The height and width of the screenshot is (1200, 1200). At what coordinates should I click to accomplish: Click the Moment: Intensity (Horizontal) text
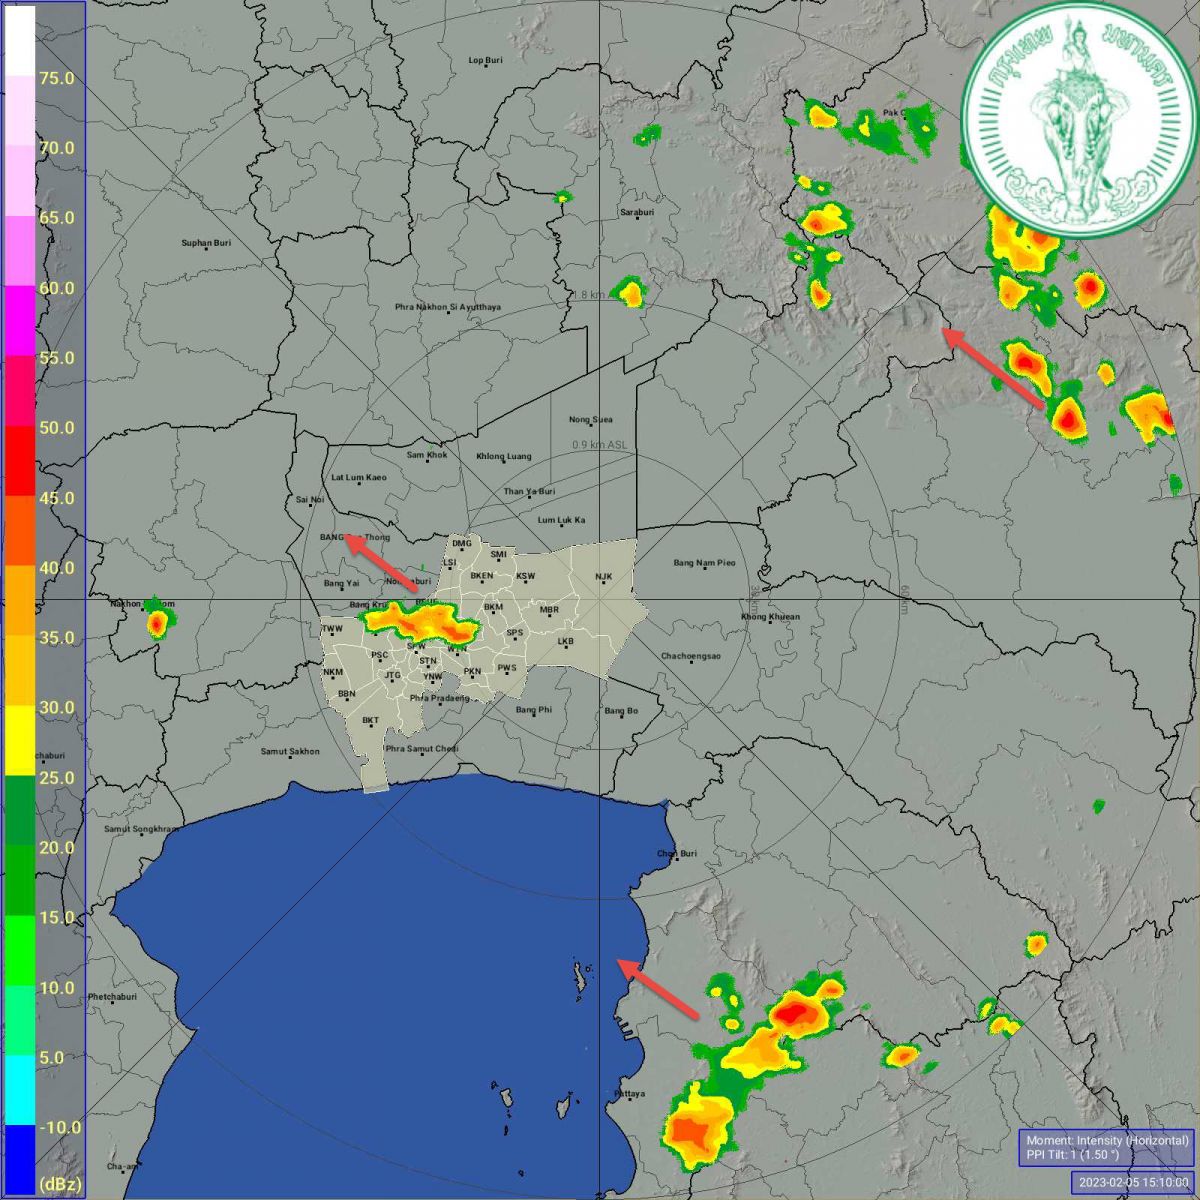point(1108,1140)
